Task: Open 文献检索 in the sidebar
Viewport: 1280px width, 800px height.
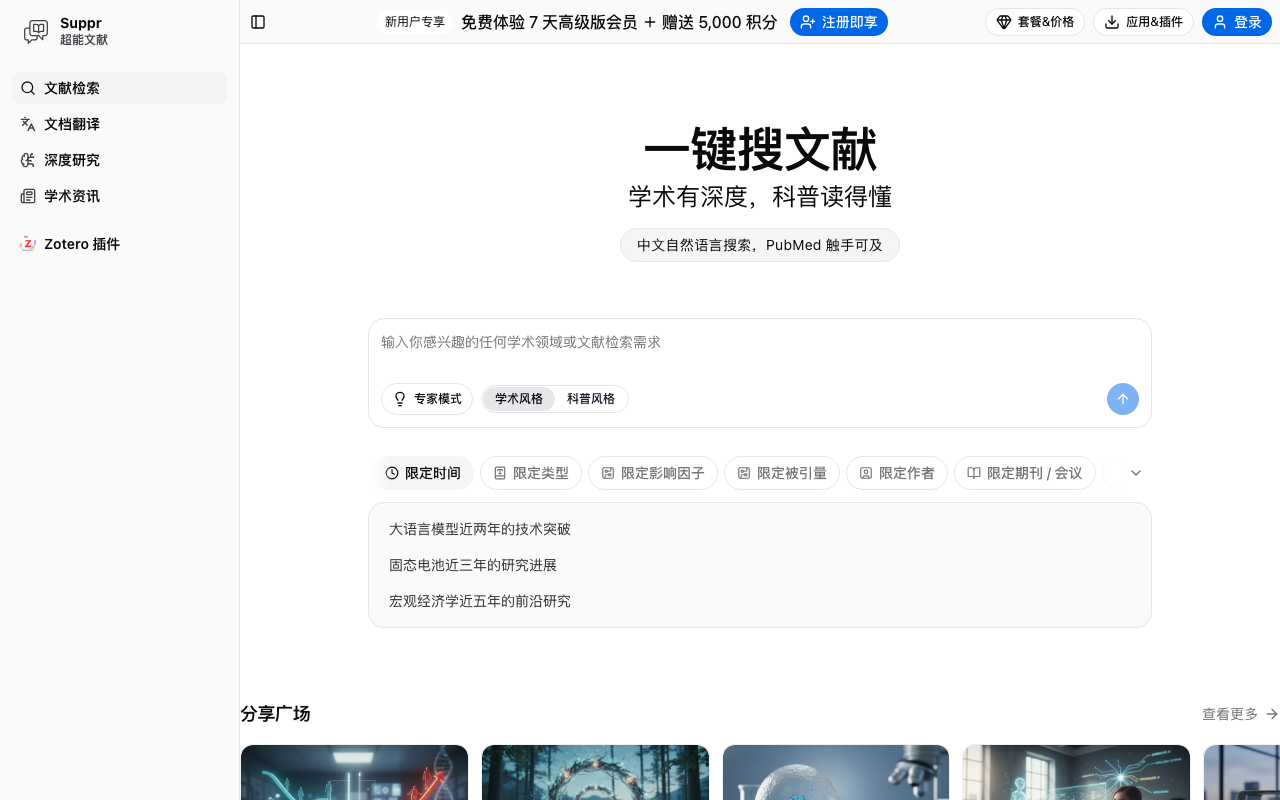Action: coord(119,88)
